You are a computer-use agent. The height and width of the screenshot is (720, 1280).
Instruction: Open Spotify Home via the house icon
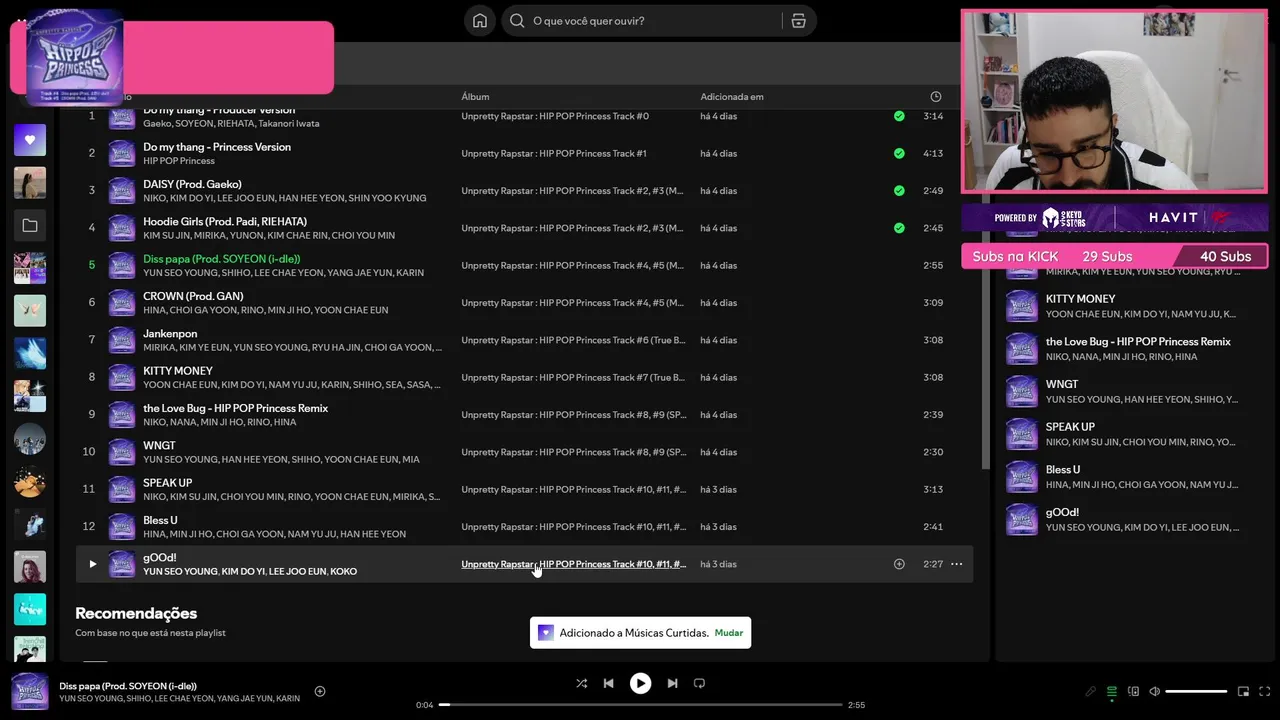click(480, 21)
